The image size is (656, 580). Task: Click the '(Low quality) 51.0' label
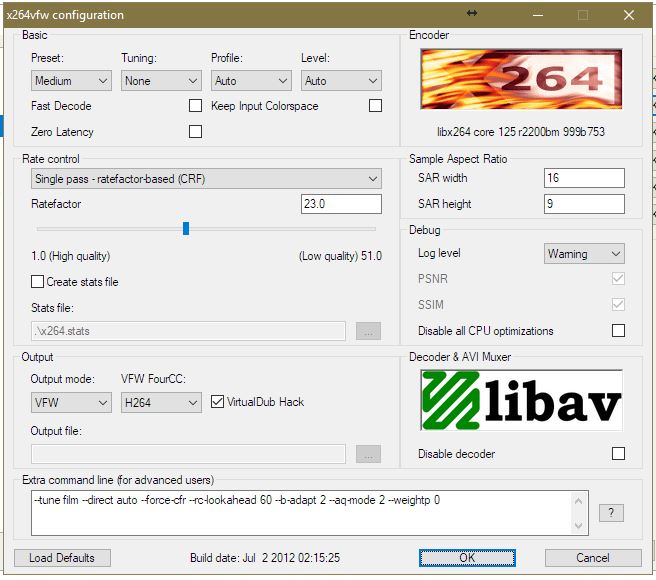(x=340, y=256)
